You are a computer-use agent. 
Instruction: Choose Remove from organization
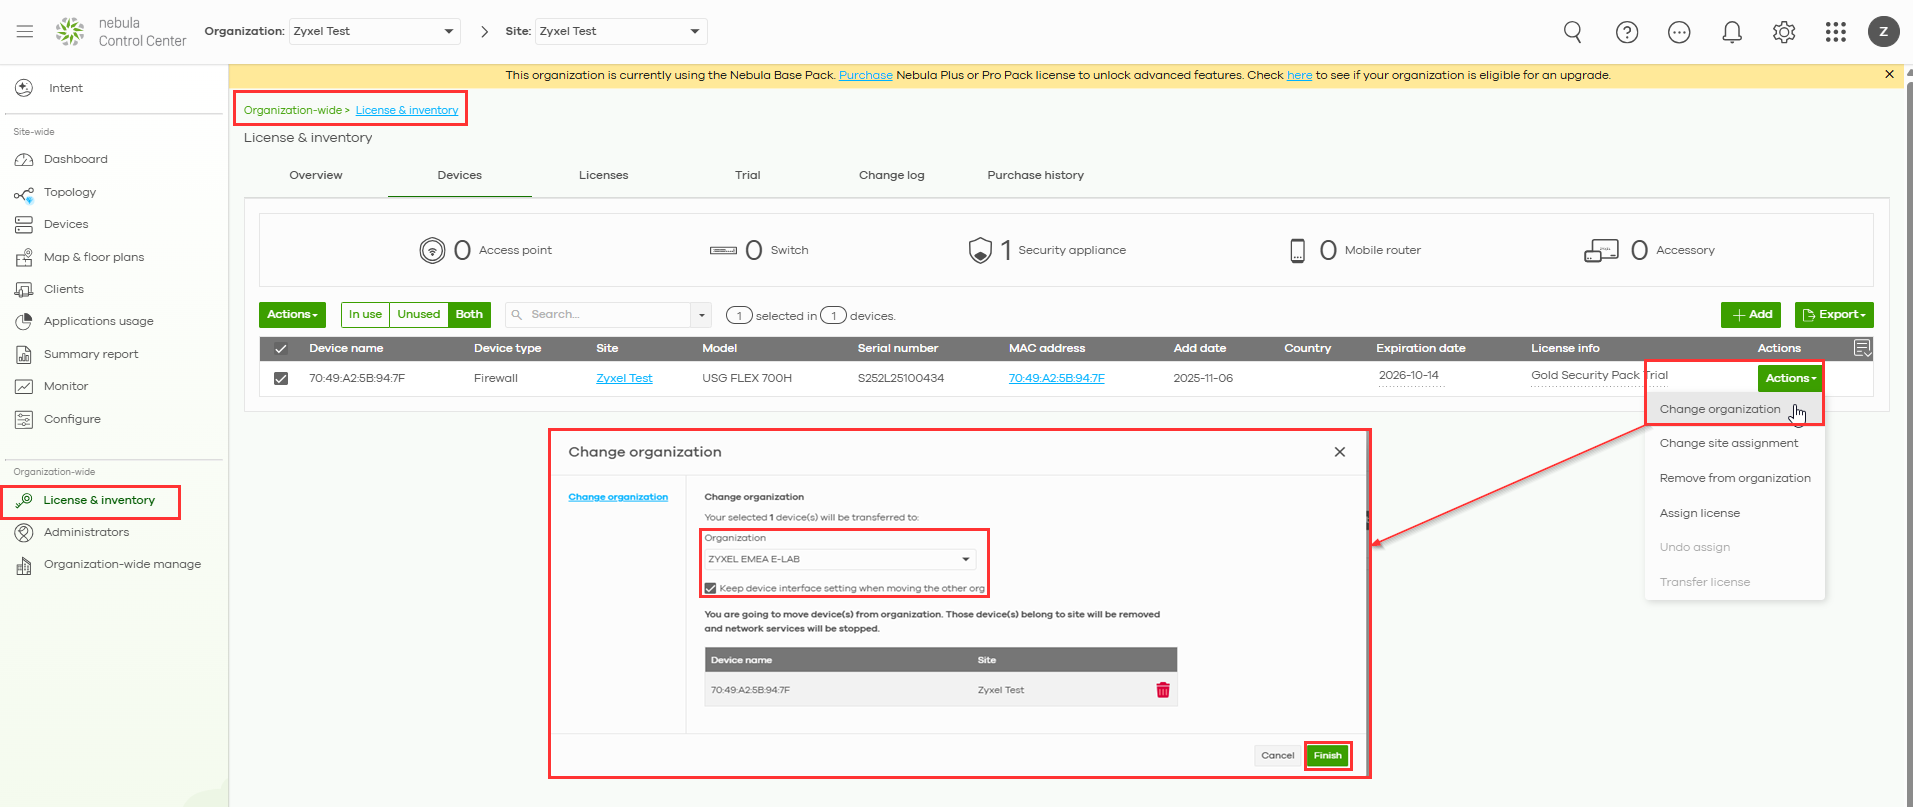(x=1734, y=478)
